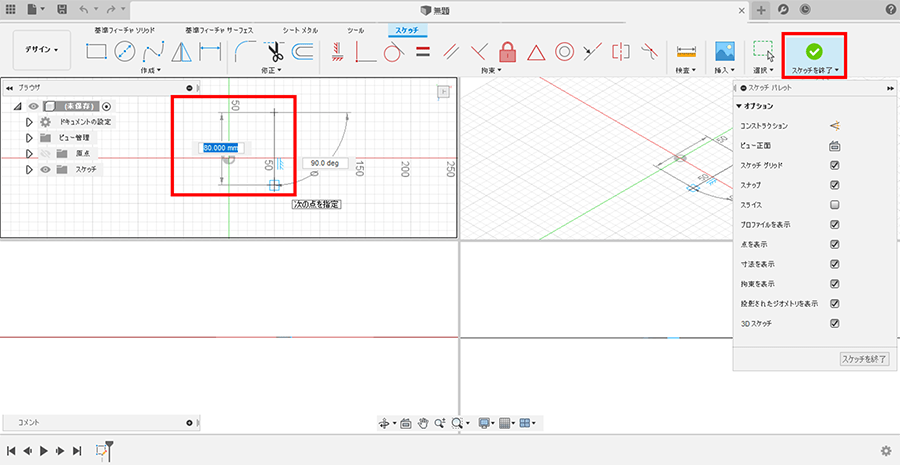Enable the スライス checkbox
This screenshot has height=465, width=900.
[834, 205]
